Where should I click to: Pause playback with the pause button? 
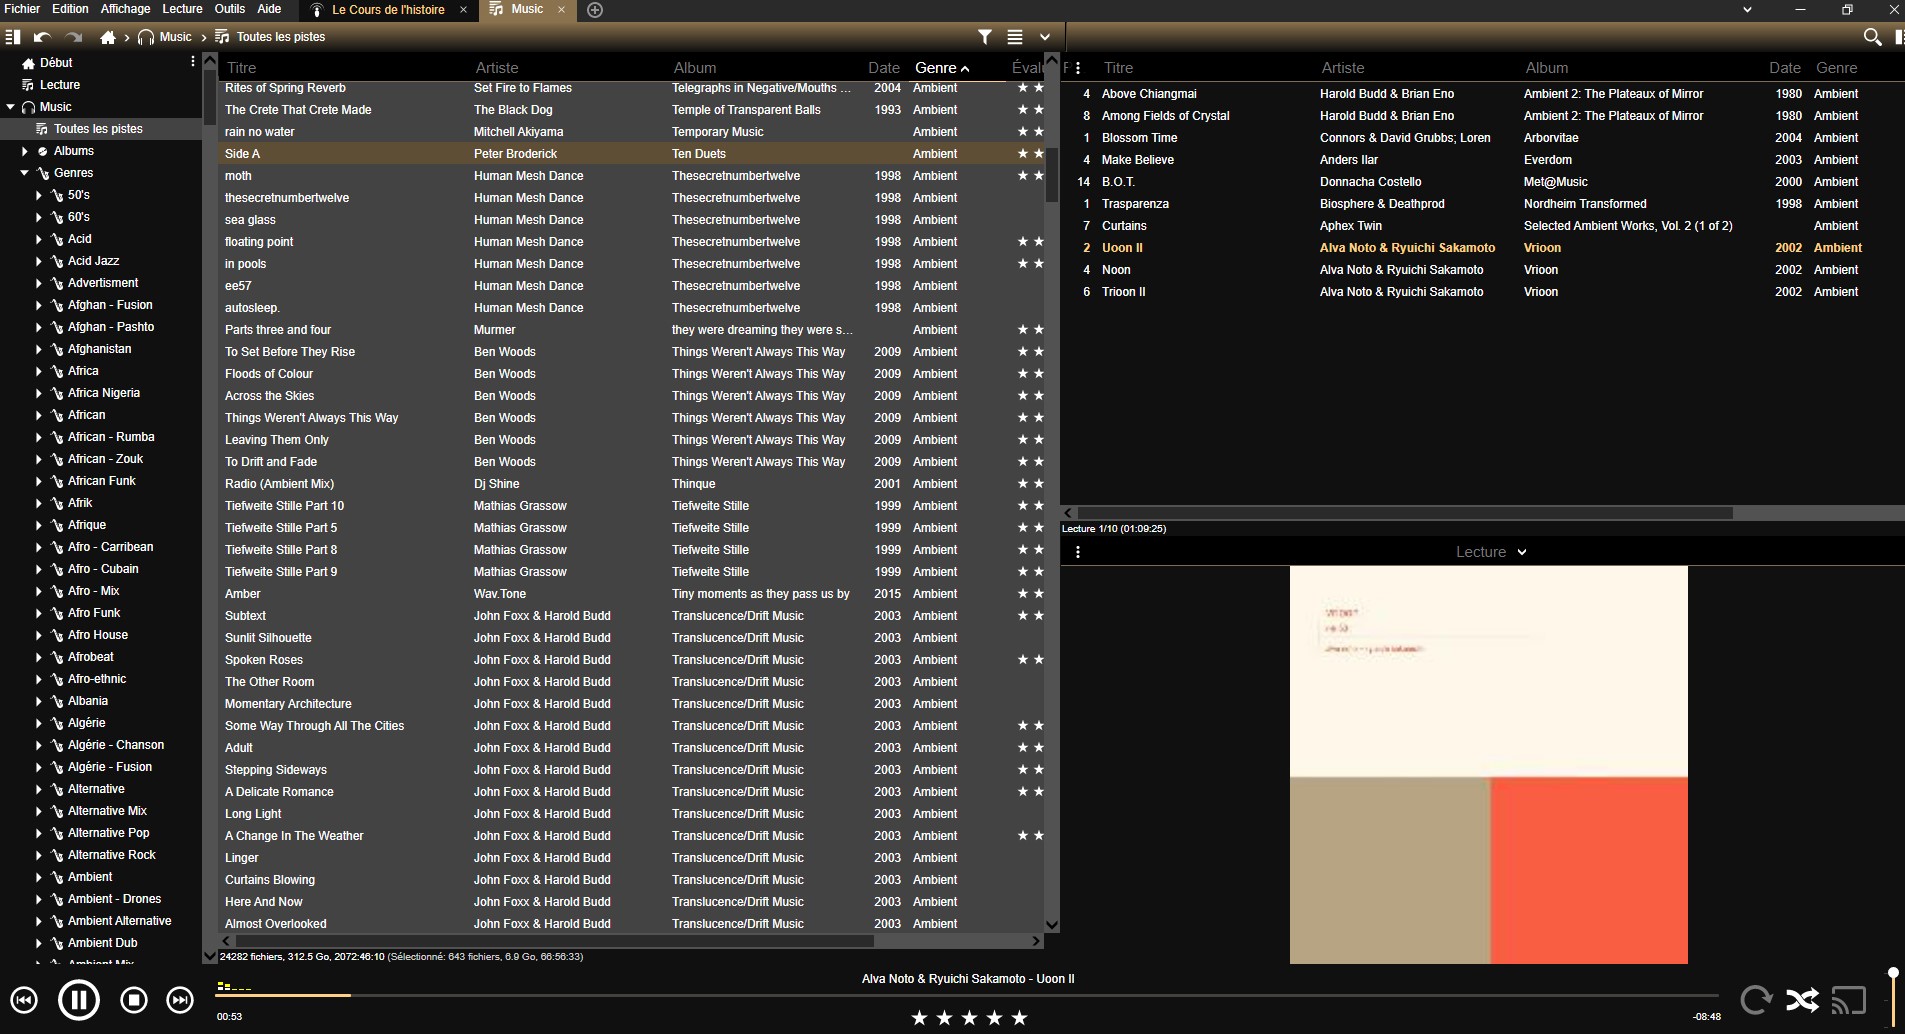79,999
